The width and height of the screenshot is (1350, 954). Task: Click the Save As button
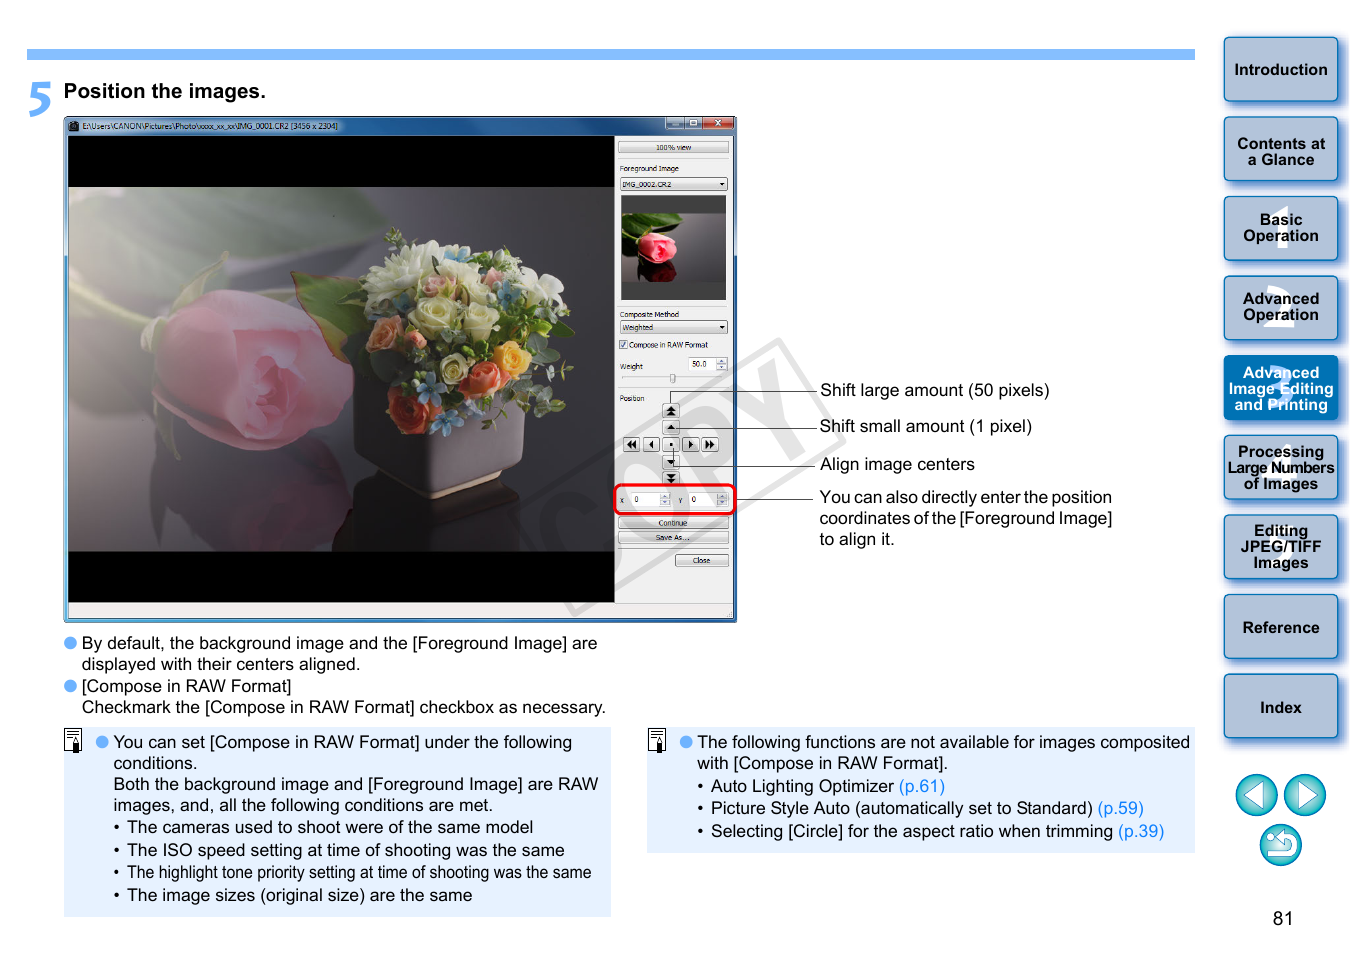click(x=673, y=538)
